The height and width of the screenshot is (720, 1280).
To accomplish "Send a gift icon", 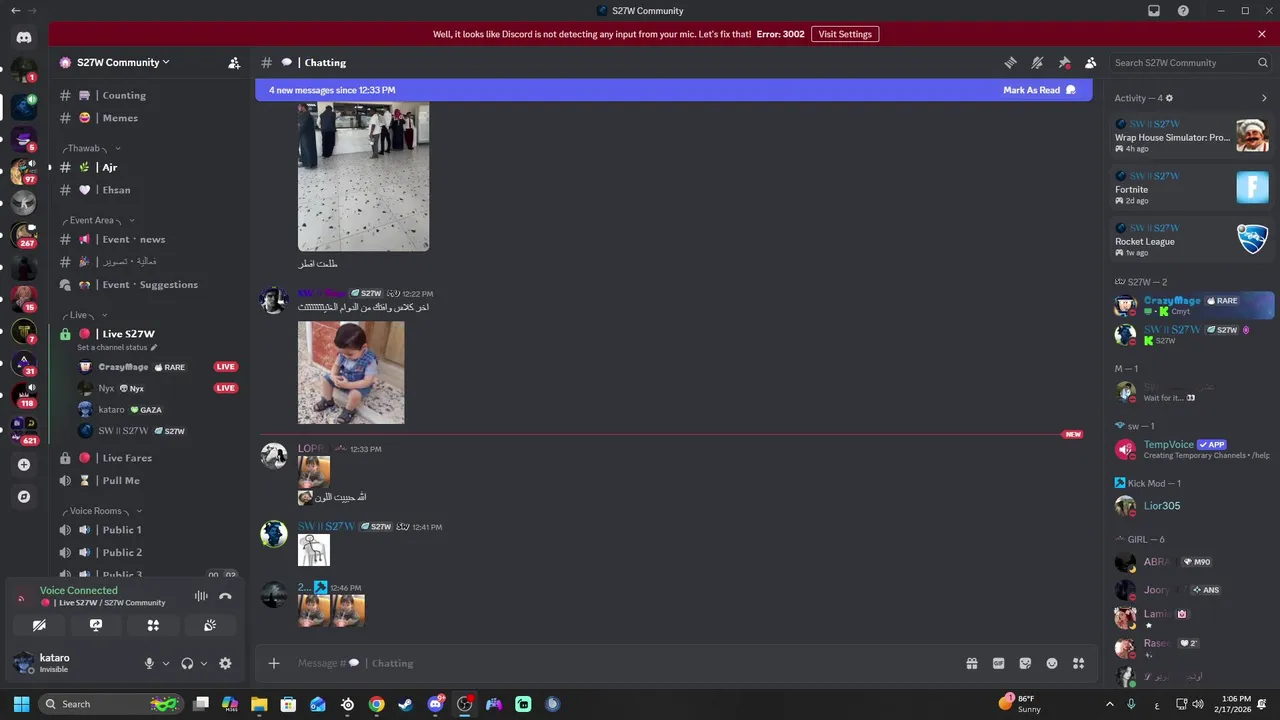I will (x=971, y=663).
